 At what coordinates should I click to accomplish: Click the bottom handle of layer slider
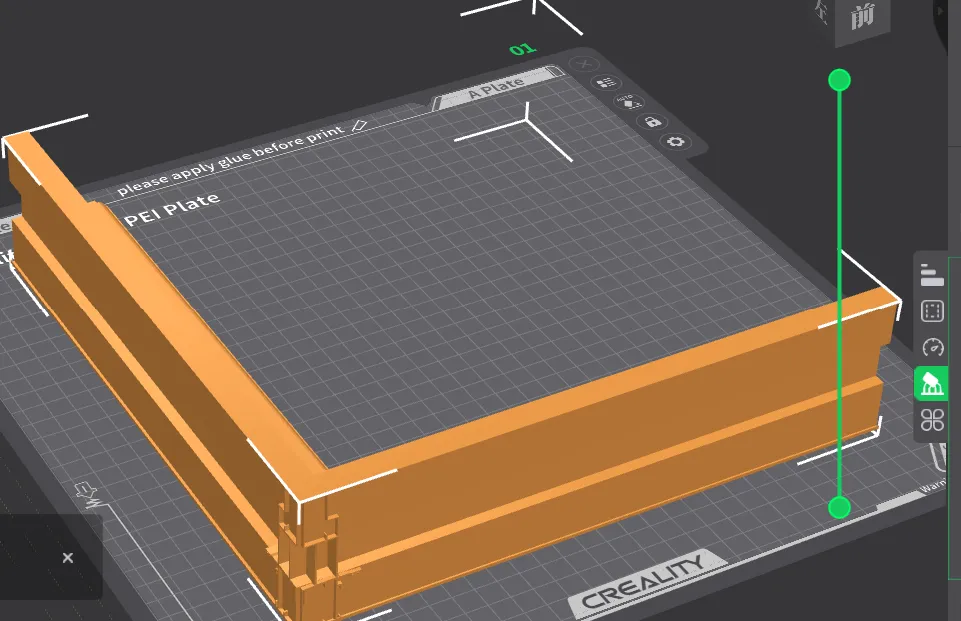tap(839, 508)
